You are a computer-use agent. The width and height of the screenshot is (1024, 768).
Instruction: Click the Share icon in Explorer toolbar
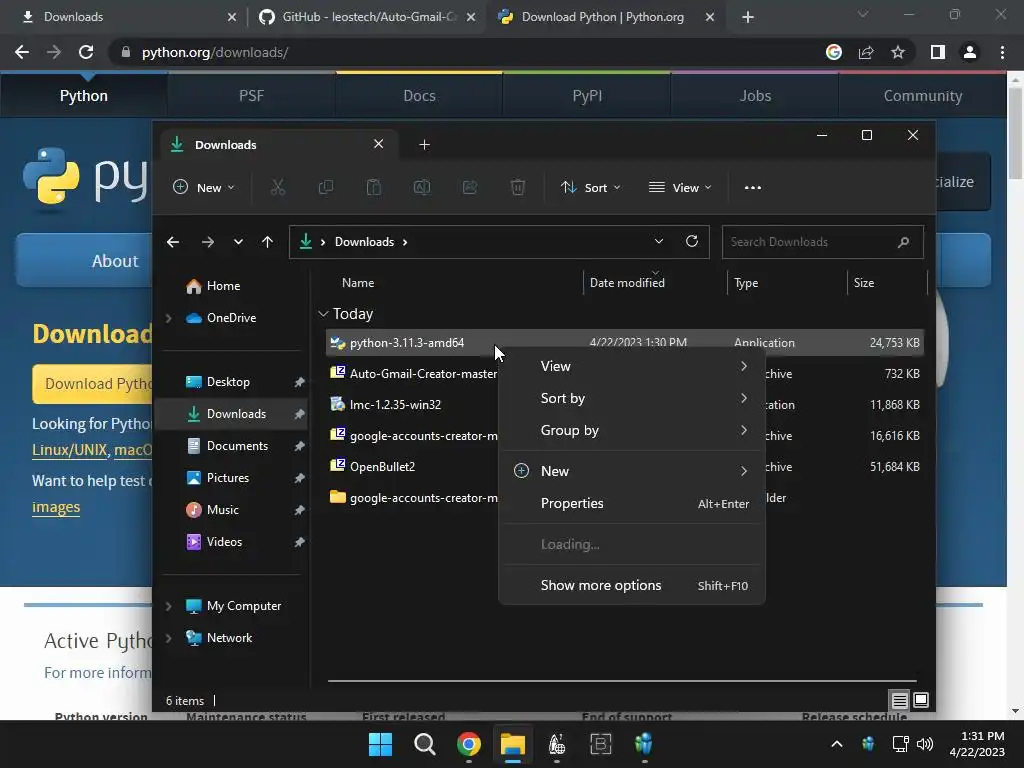(470, 187)
